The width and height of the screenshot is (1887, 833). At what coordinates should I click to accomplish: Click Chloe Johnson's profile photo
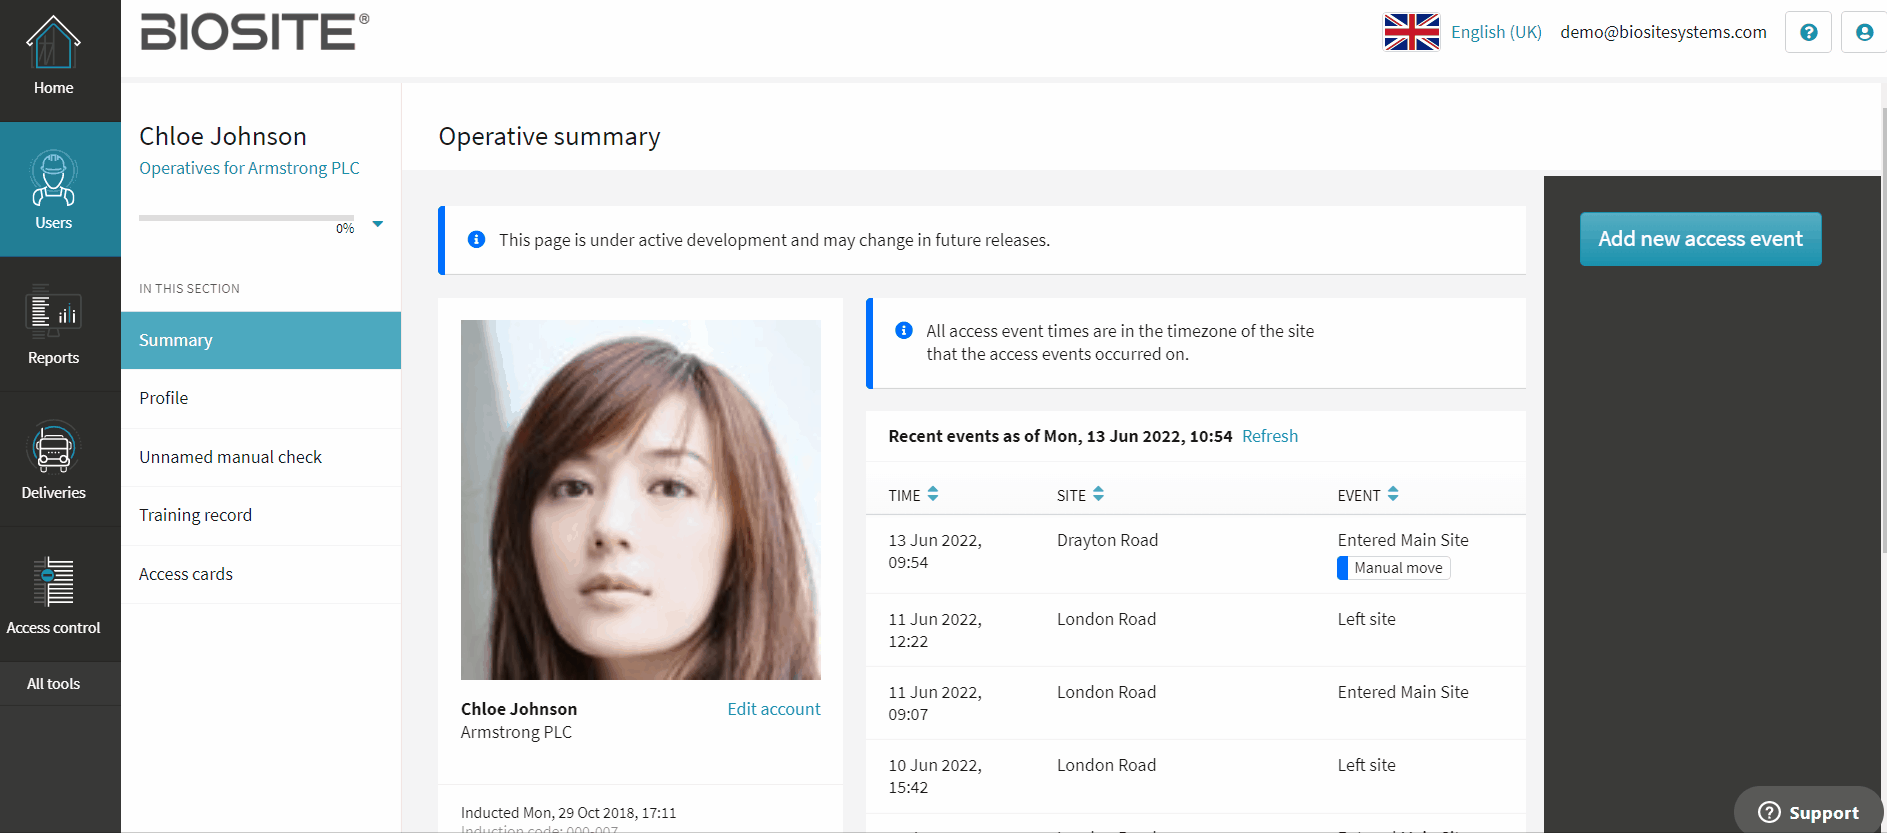click(641, 500)
